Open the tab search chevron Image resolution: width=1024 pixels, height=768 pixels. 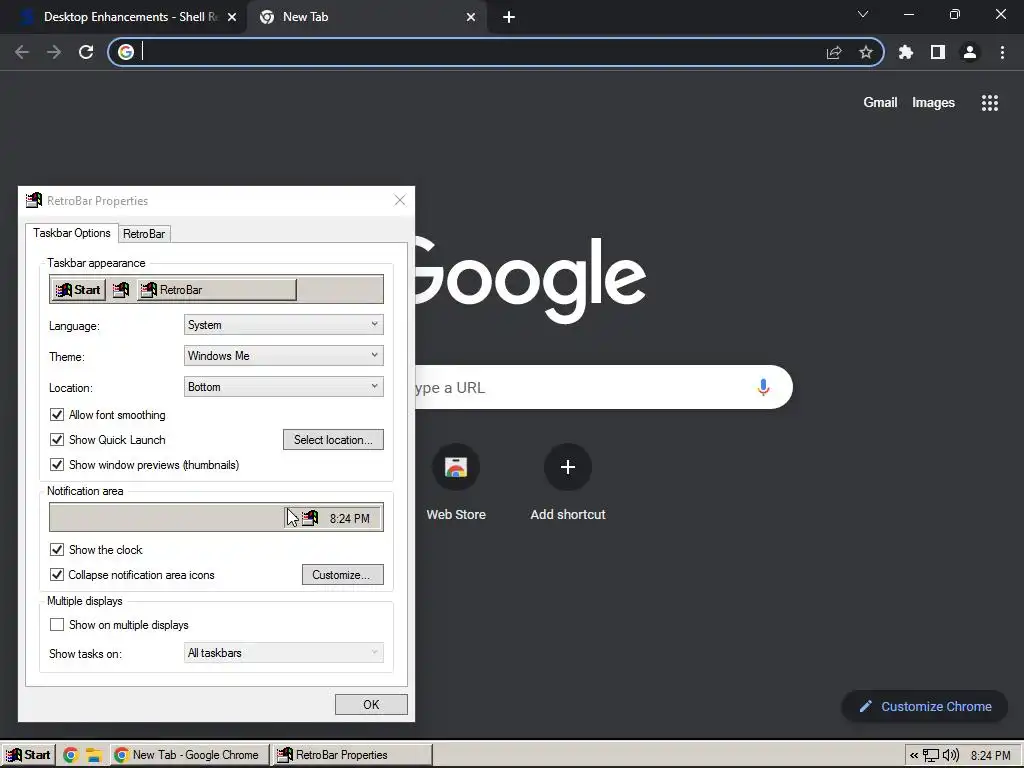[863, 14]
